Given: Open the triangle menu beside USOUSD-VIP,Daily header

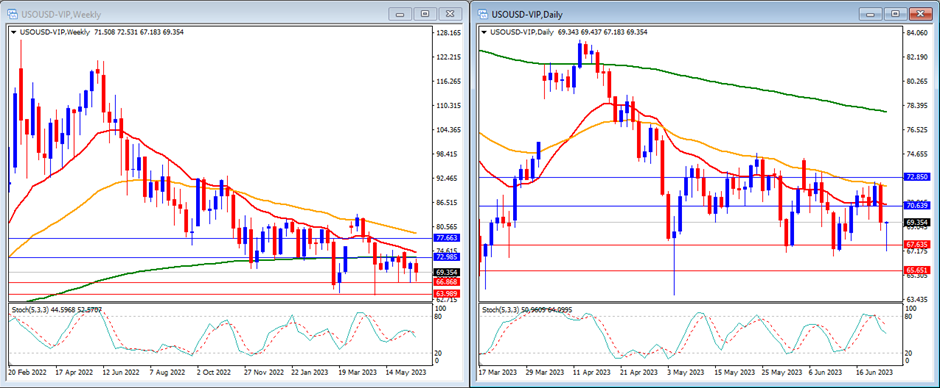Looking at the screenshot, I should 484,32.
